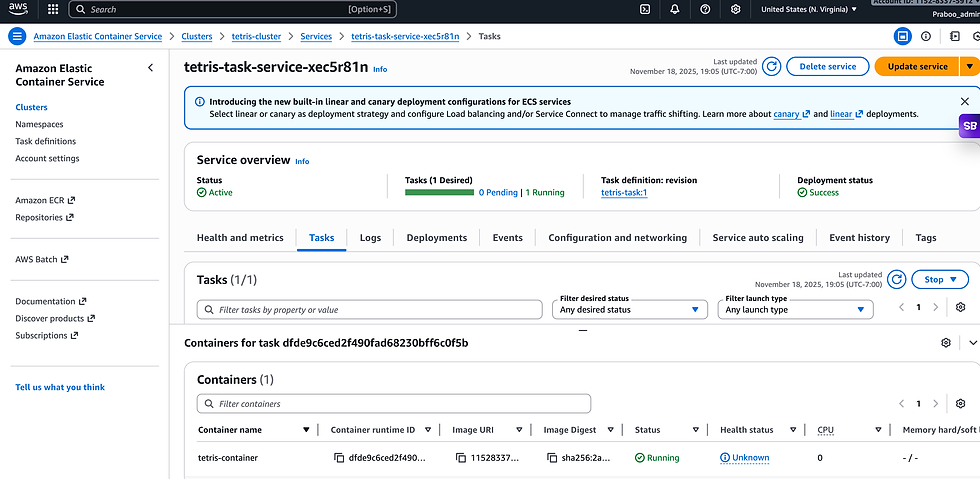Image resolution: width=980 pixels, height=479 pixels.
Task: Copy the Image URI value
Action: coord(461,458)
